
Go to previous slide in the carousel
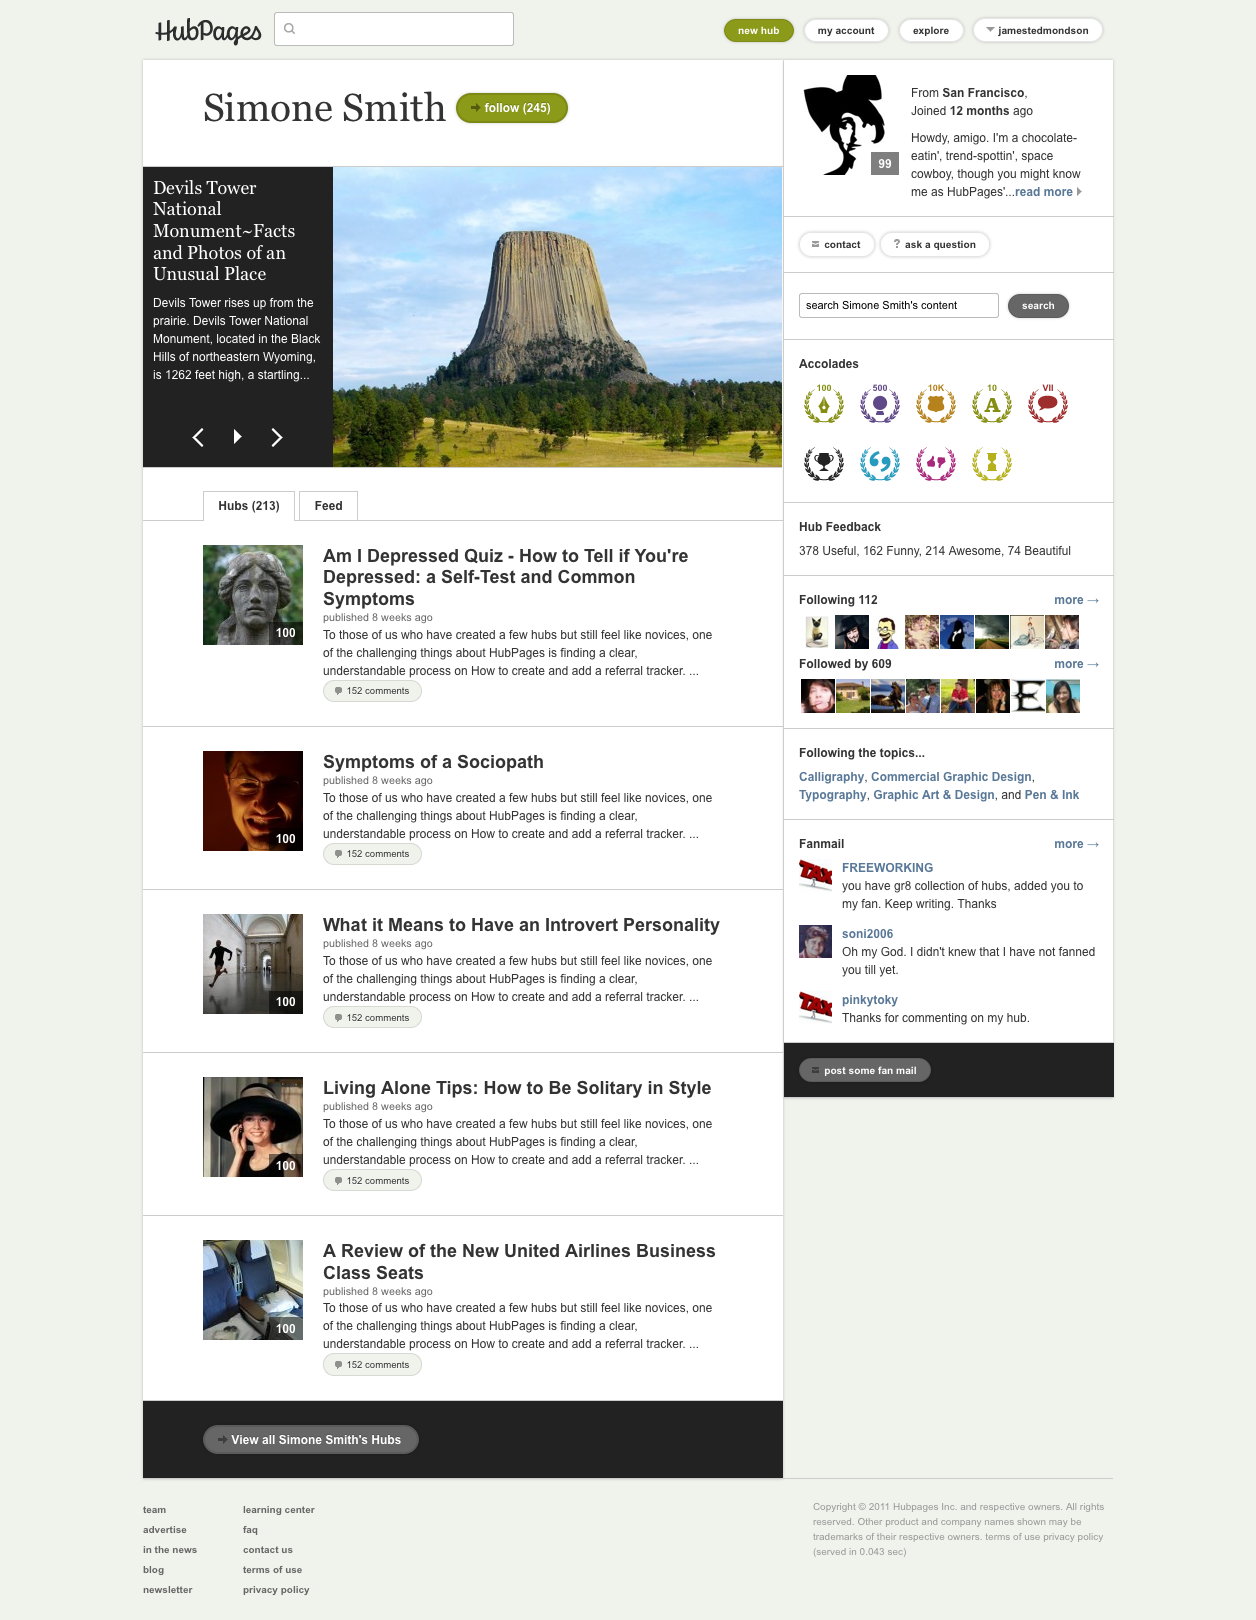pyautogui.click(x=198, y=437)
